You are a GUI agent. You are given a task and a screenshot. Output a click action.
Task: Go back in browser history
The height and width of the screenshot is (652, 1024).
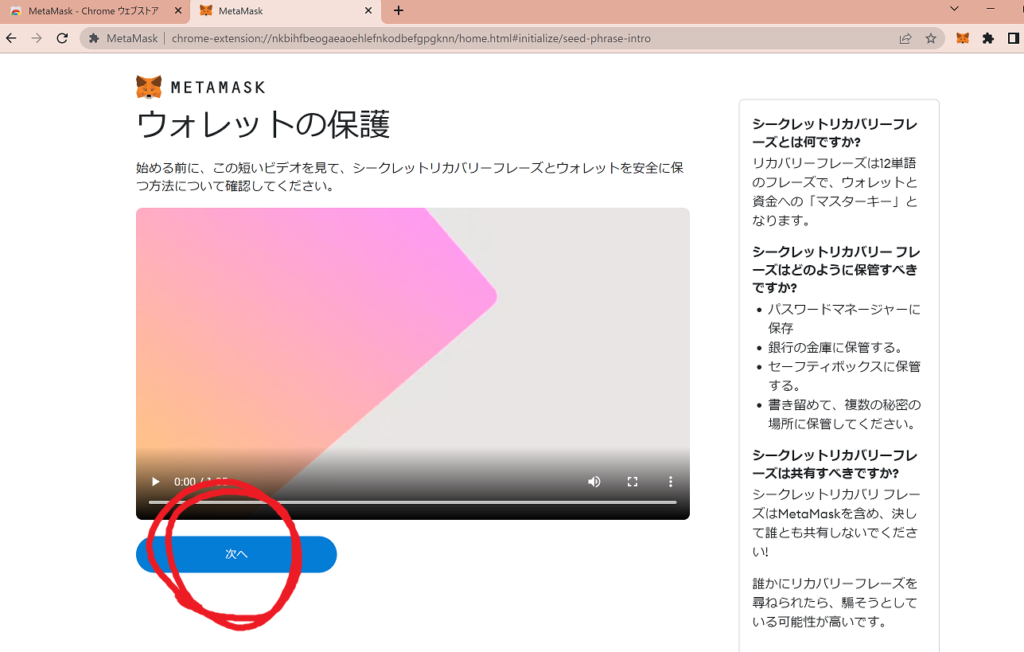point(11,39)
